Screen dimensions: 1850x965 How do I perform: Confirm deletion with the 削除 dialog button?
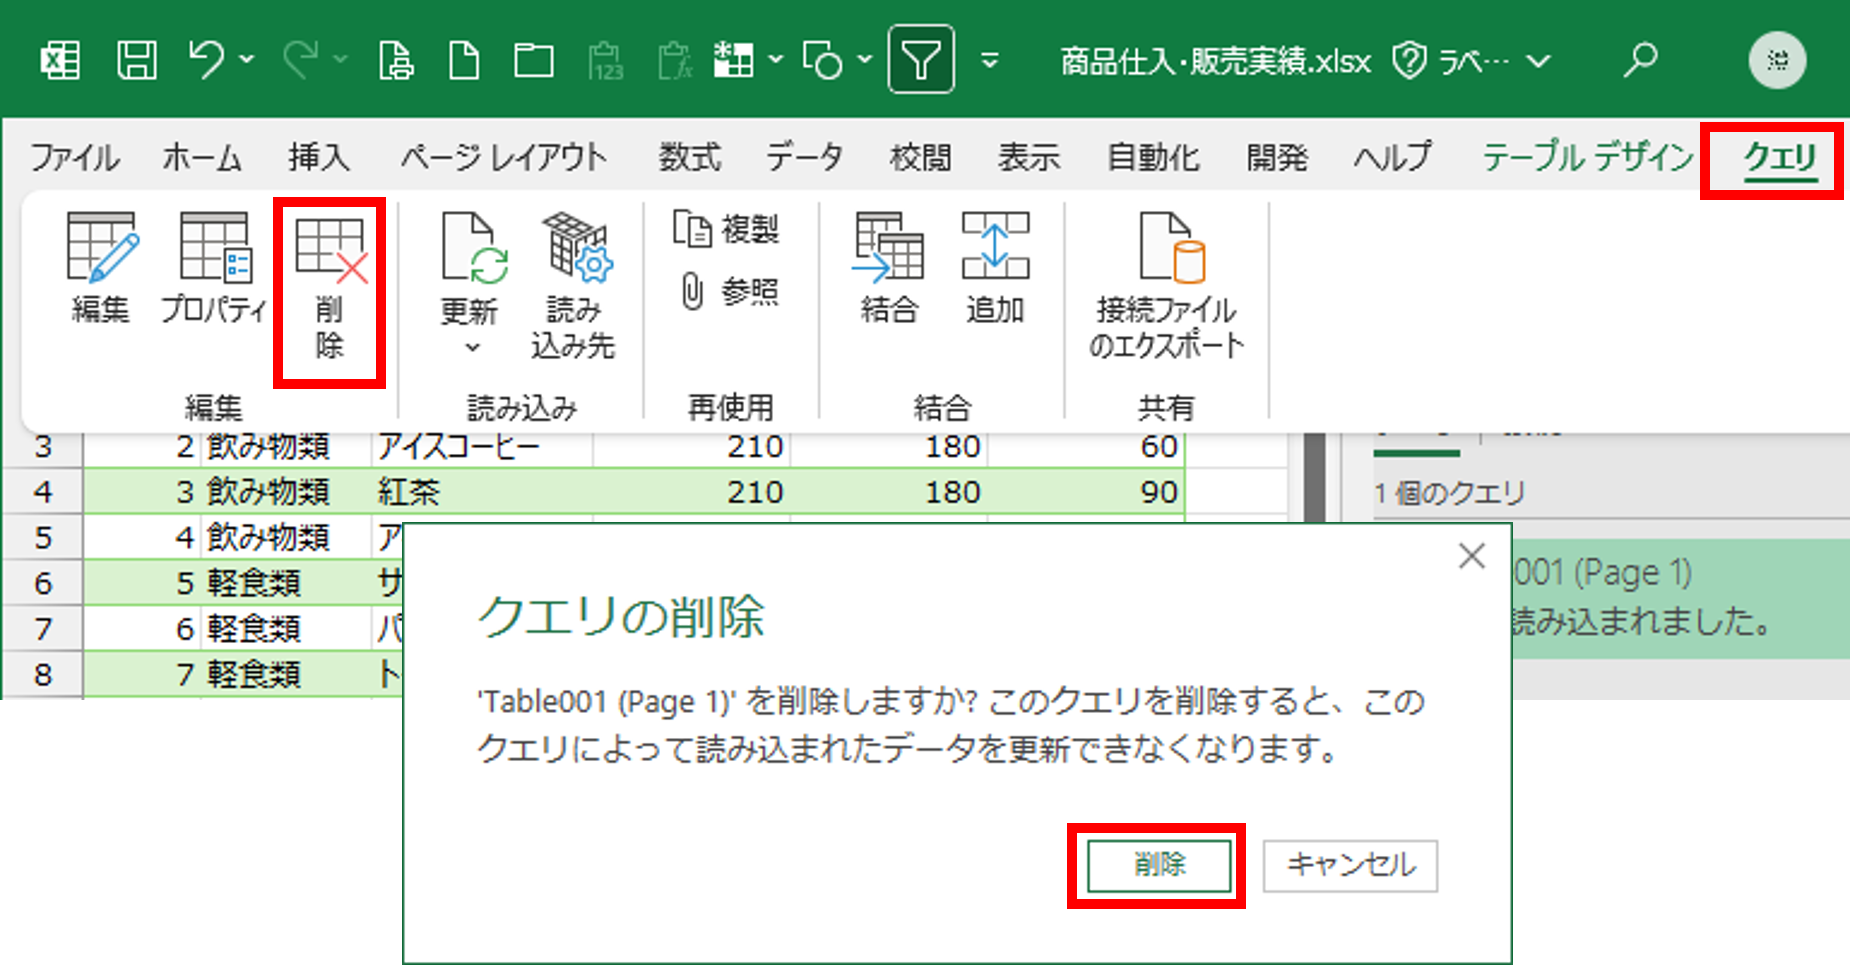(x=1158, y=865)
